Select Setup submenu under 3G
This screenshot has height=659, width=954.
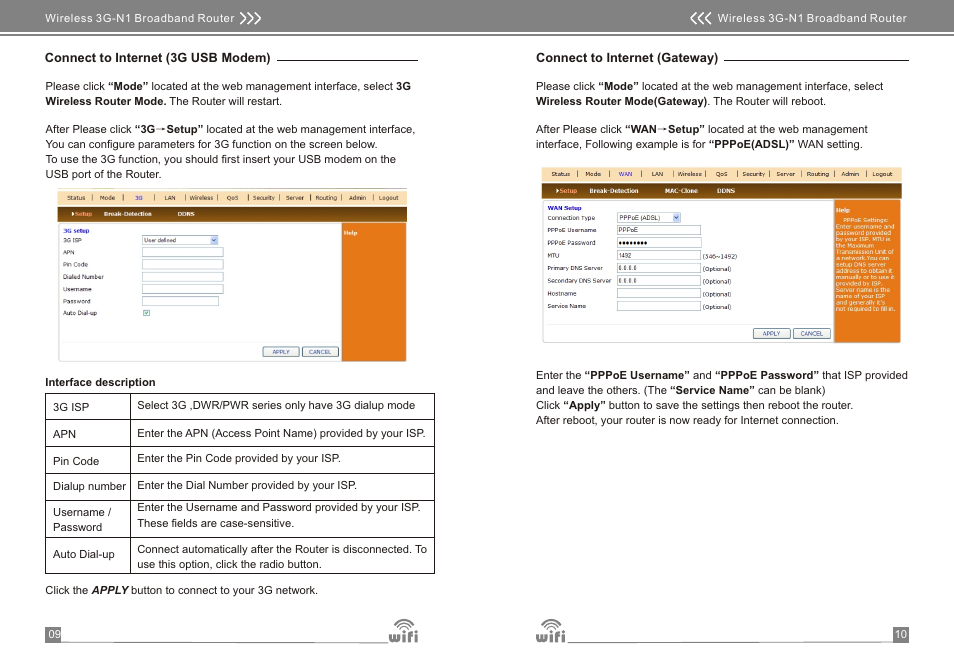[83, 214]
